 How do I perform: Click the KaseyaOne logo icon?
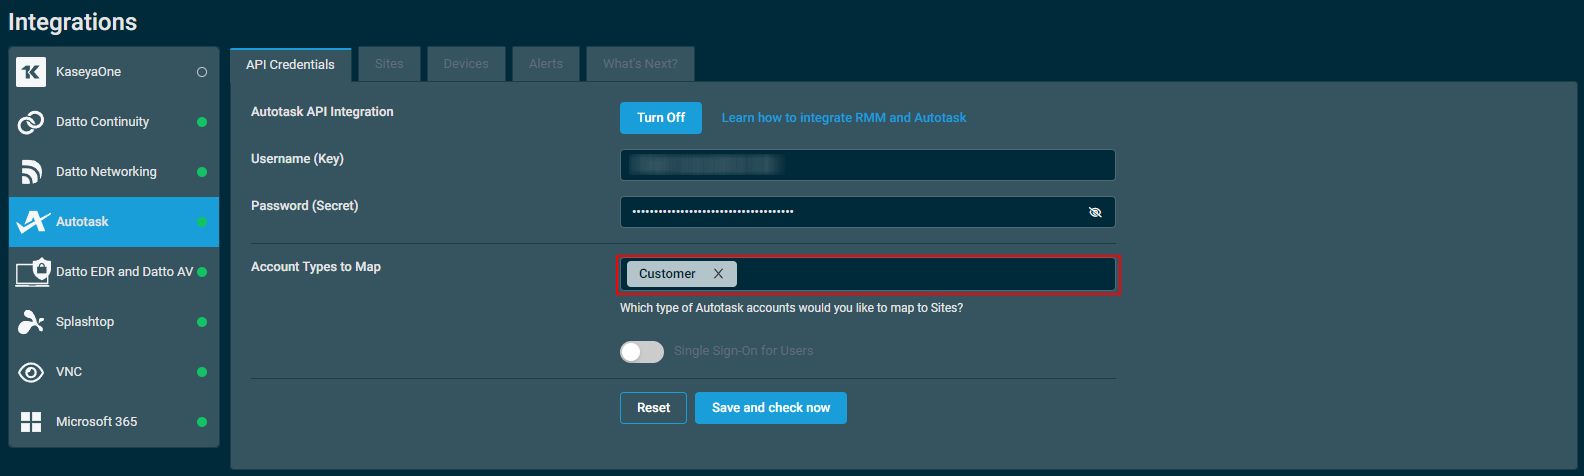point(31,72)
